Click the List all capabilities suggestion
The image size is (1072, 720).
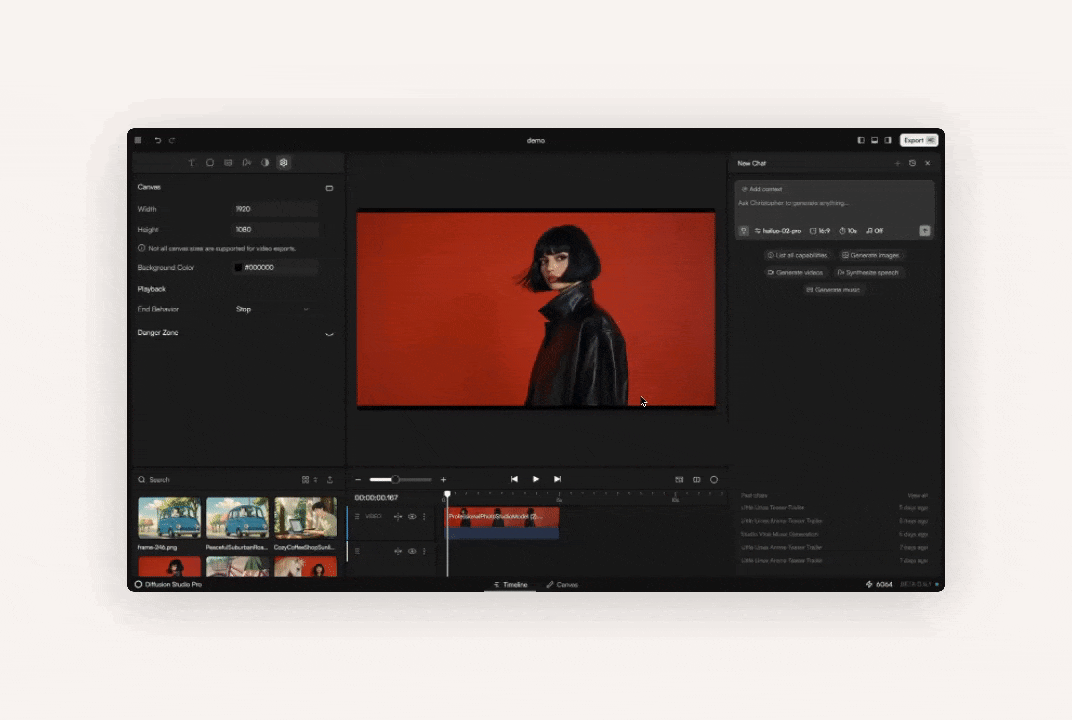point(797,255)
